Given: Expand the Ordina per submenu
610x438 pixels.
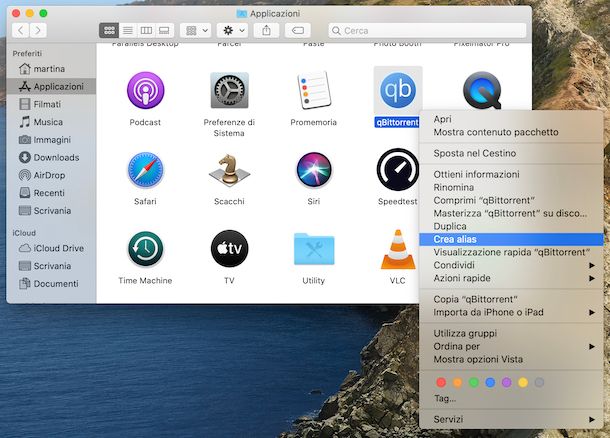Looking at the screenshot, I should click(x=511, y=346).
